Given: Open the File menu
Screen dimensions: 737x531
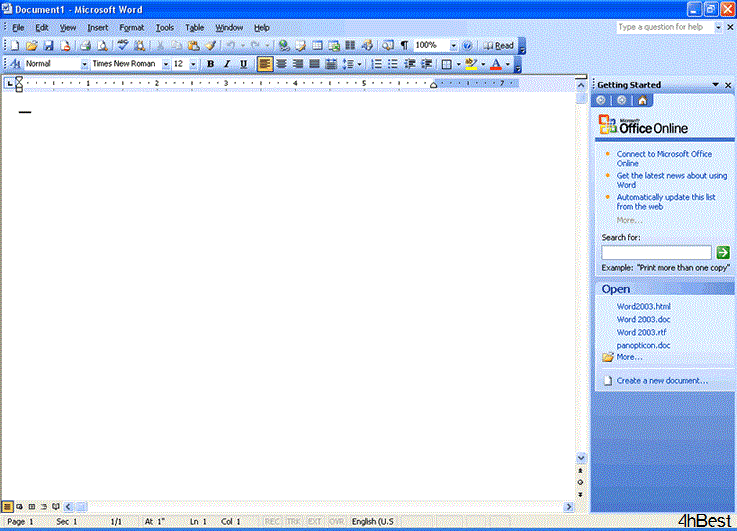Looking at the screenshot, I should tap(18, 28).
